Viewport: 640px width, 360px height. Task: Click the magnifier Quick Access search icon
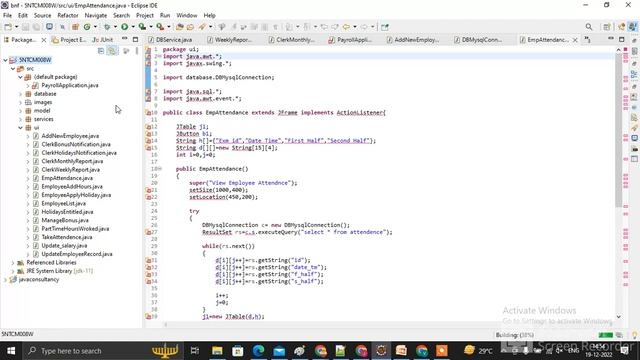589,27
